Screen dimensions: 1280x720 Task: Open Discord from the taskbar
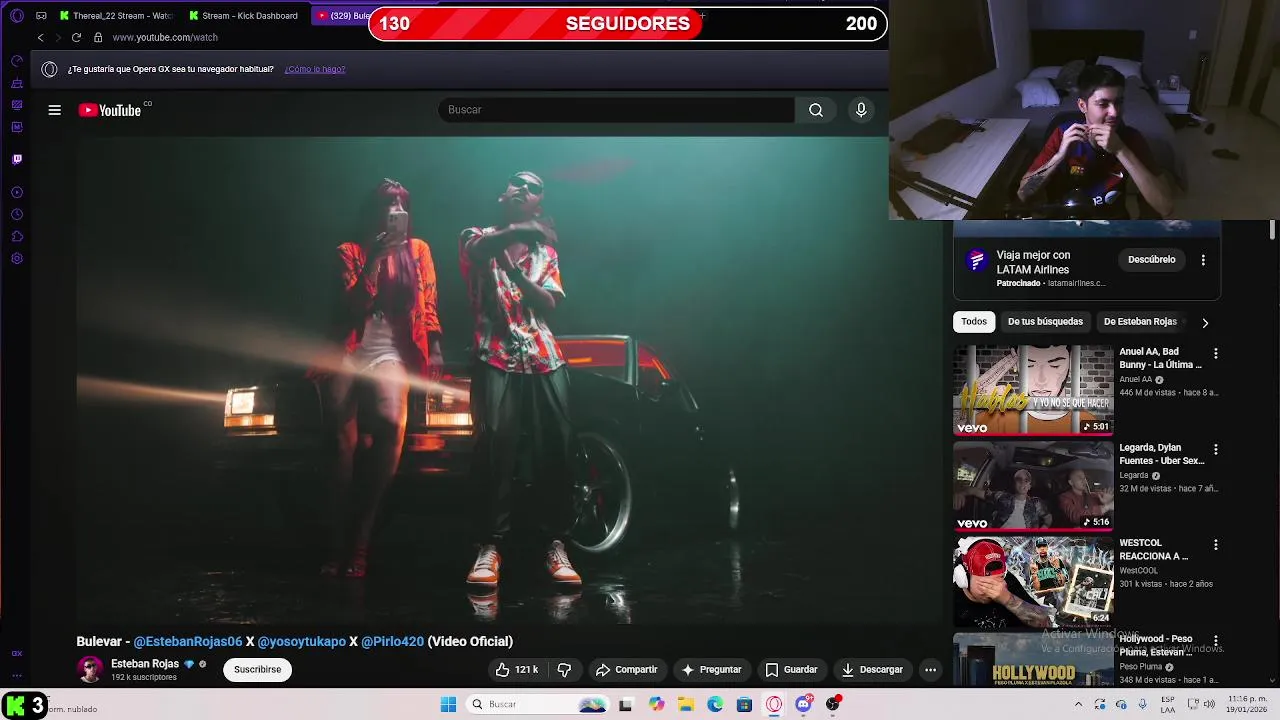(803, 704)
